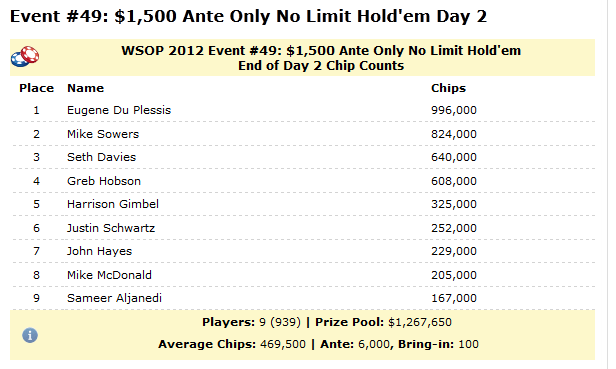Select player name Mike McDonald

(109, 275)
